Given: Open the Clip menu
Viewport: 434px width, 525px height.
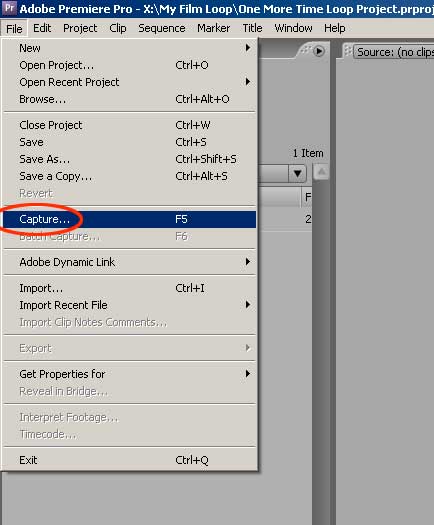Looking at the screenshot, I should 118,28.
